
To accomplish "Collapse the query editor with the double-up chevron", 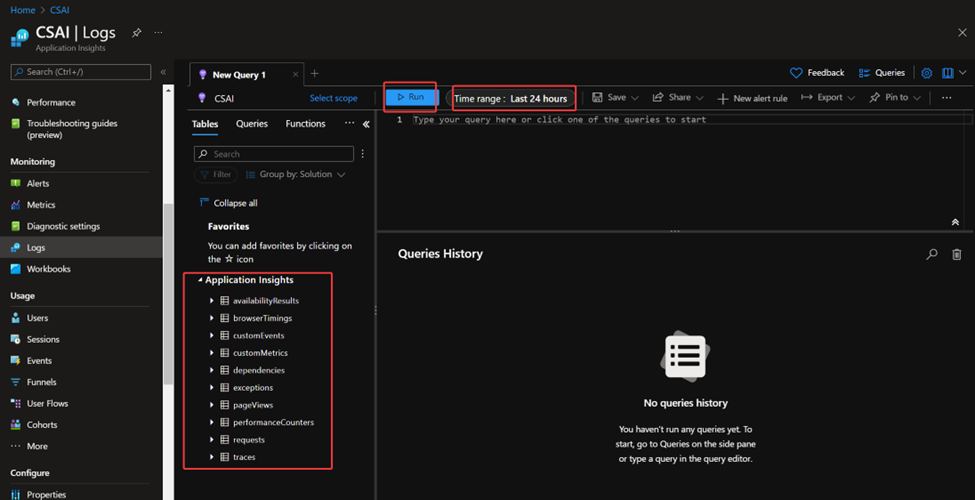I will [x=955, y=223].
